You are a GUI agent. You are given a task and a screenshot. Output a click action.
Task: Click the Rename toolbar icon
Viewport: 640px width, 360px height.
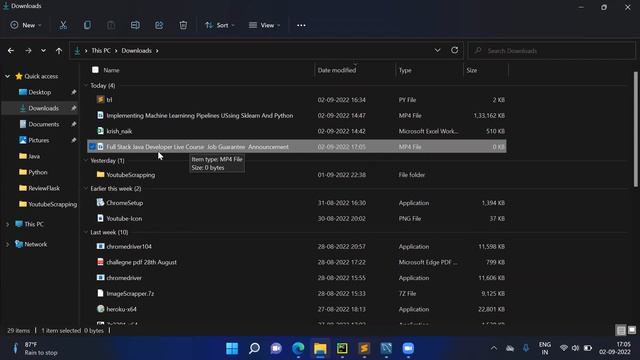(135, 25)
